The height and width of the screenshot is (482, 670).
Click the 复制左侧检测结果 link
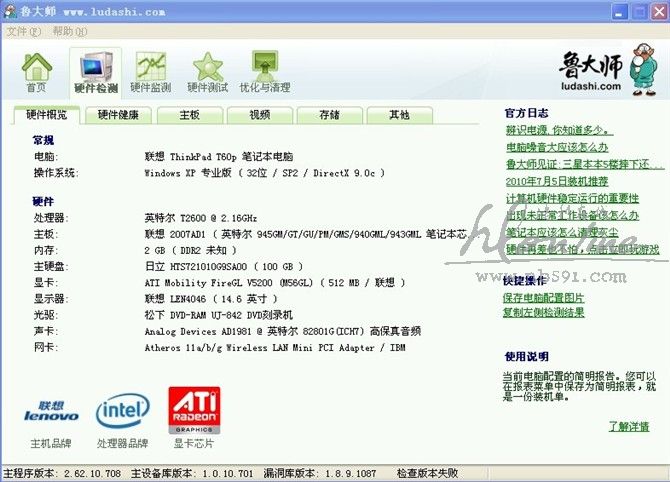coord(544,313)
